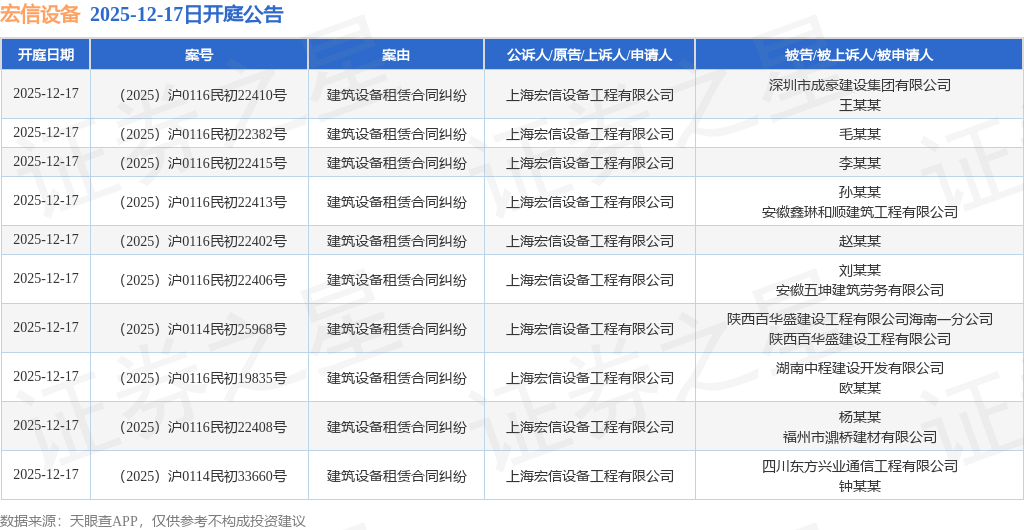Click defendant 福州市淵桥建材有限公司

point(859,437)
